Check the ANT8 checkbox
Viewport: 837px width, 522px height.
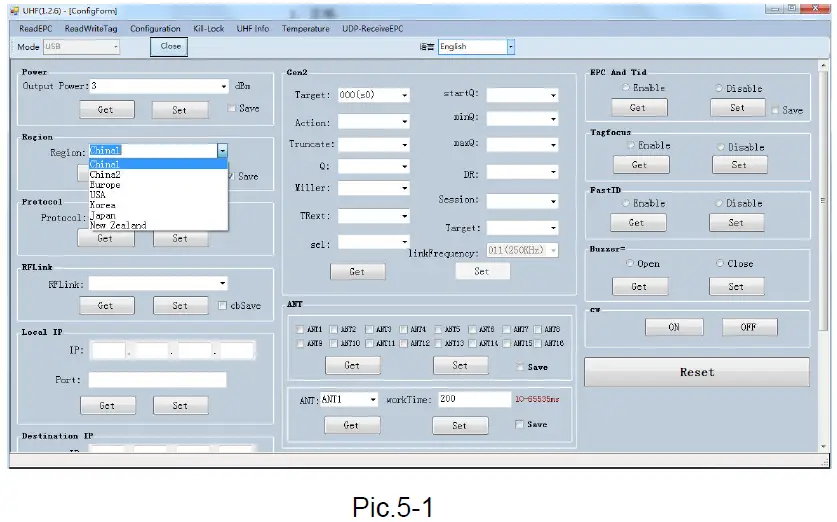tap(538, 329)
